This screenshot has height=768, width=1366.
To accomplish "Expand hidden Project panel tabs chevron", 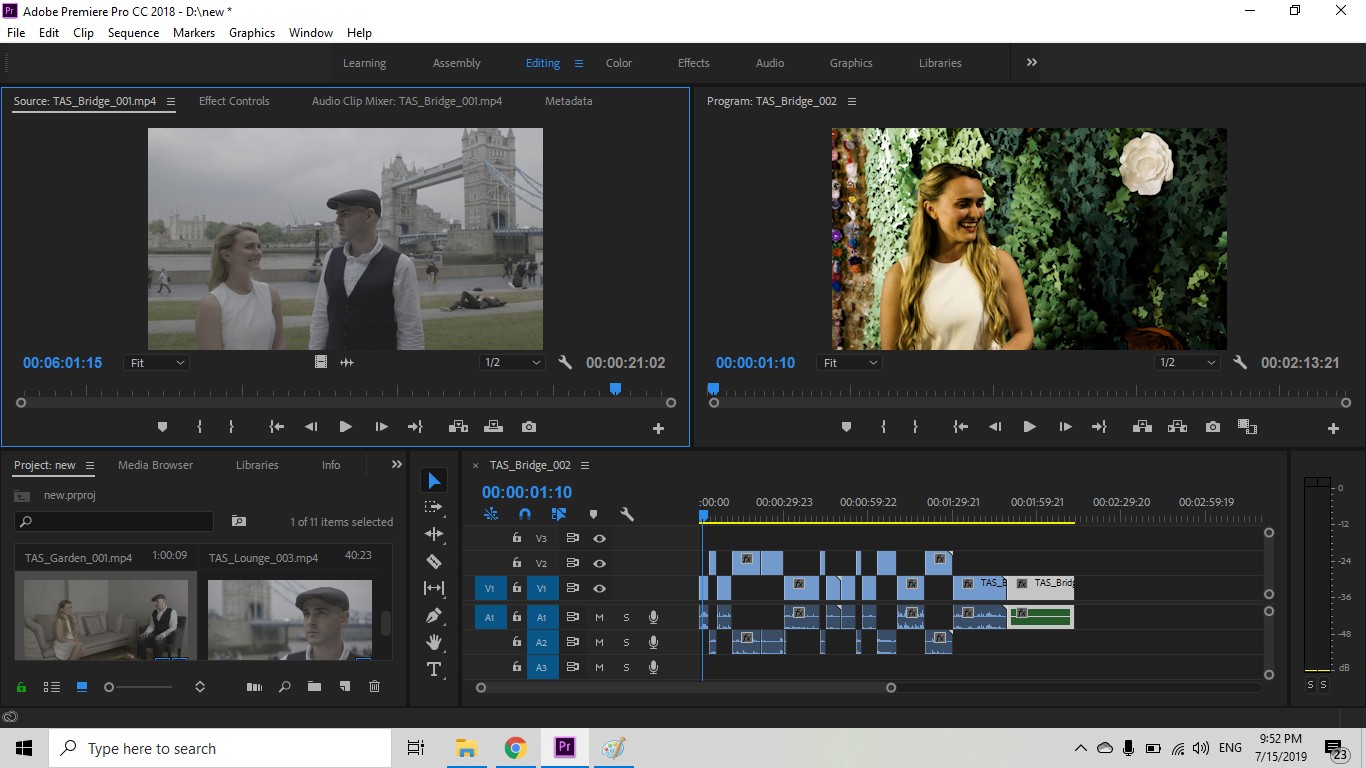I will (x=396, y=465).
